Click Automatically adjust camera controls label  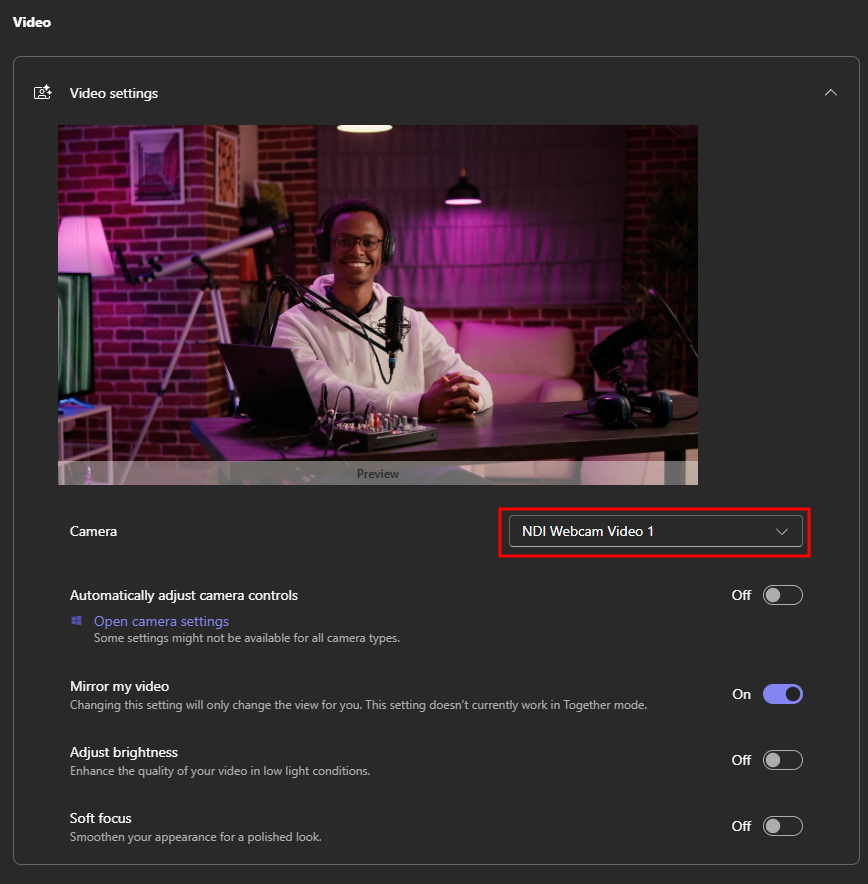point(184,595)
